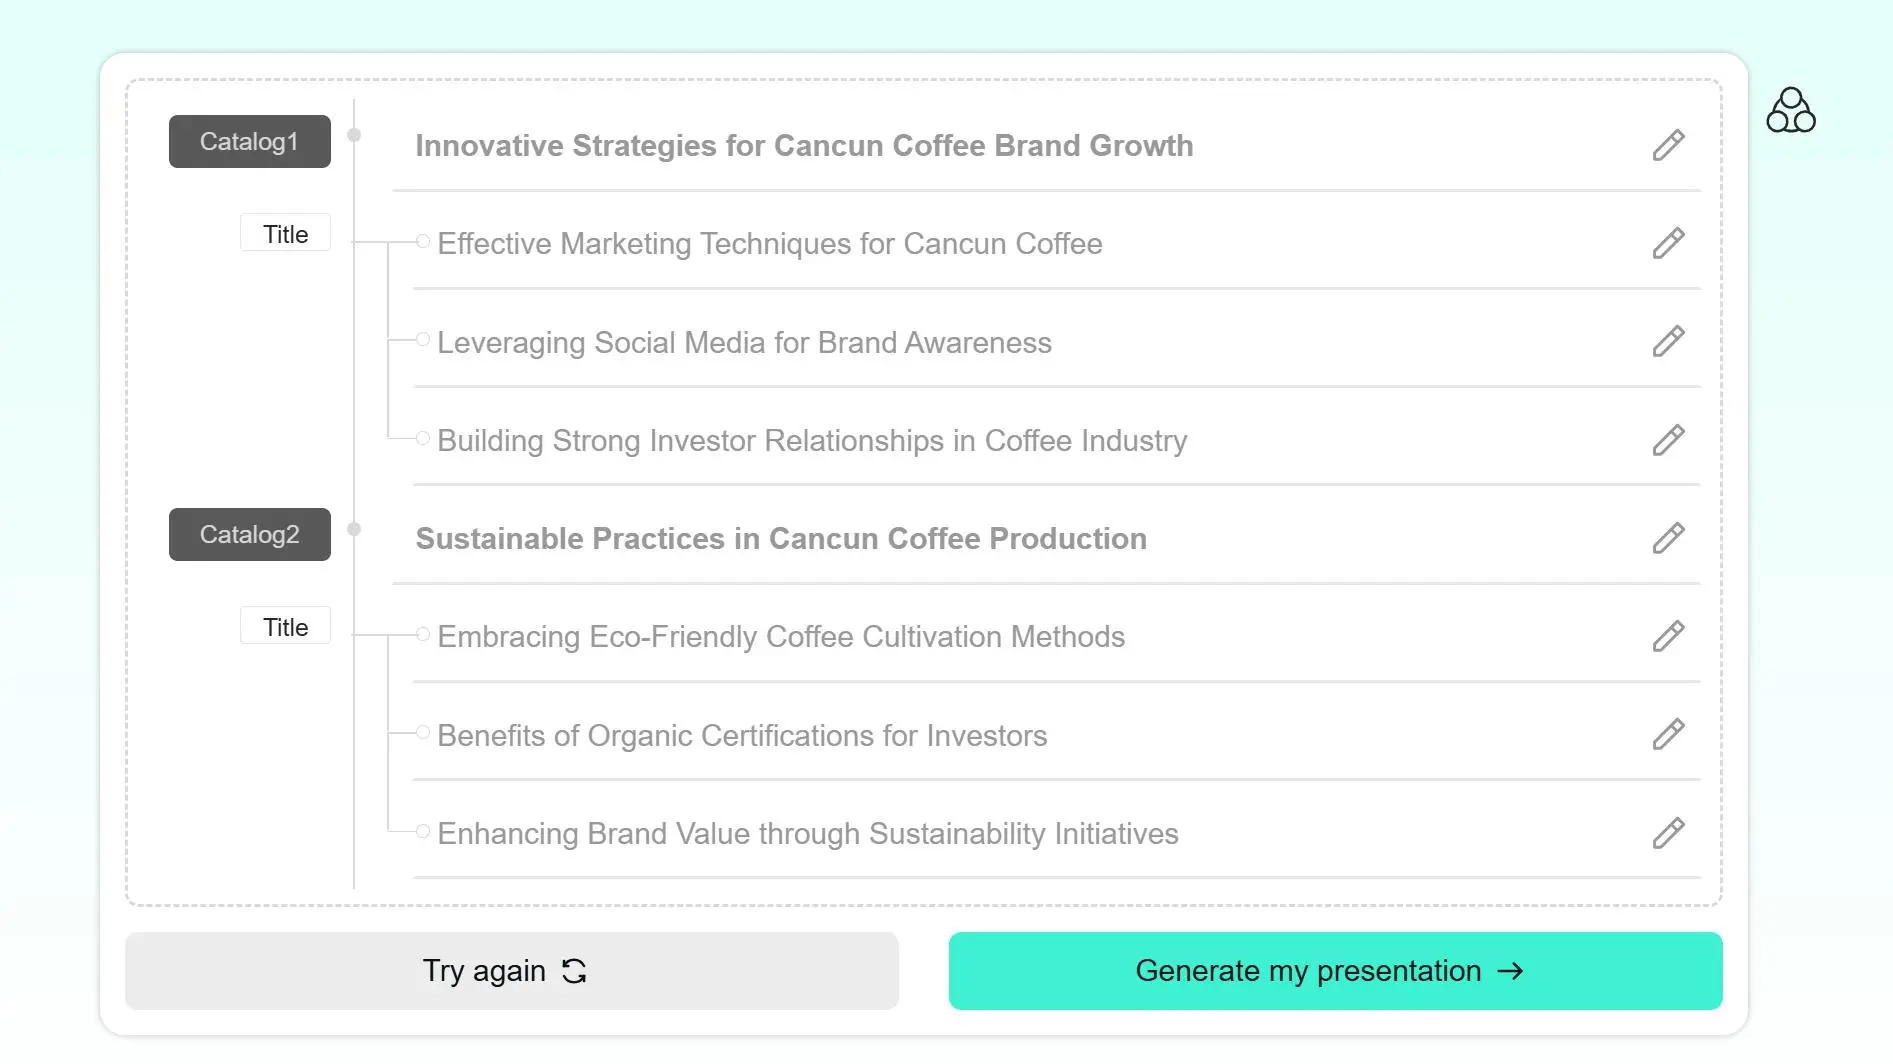Image resolution: width=1893 pixels, height=1064 pixels.
Task: Select the Catalog2 label
Action: tap(249, 534)
